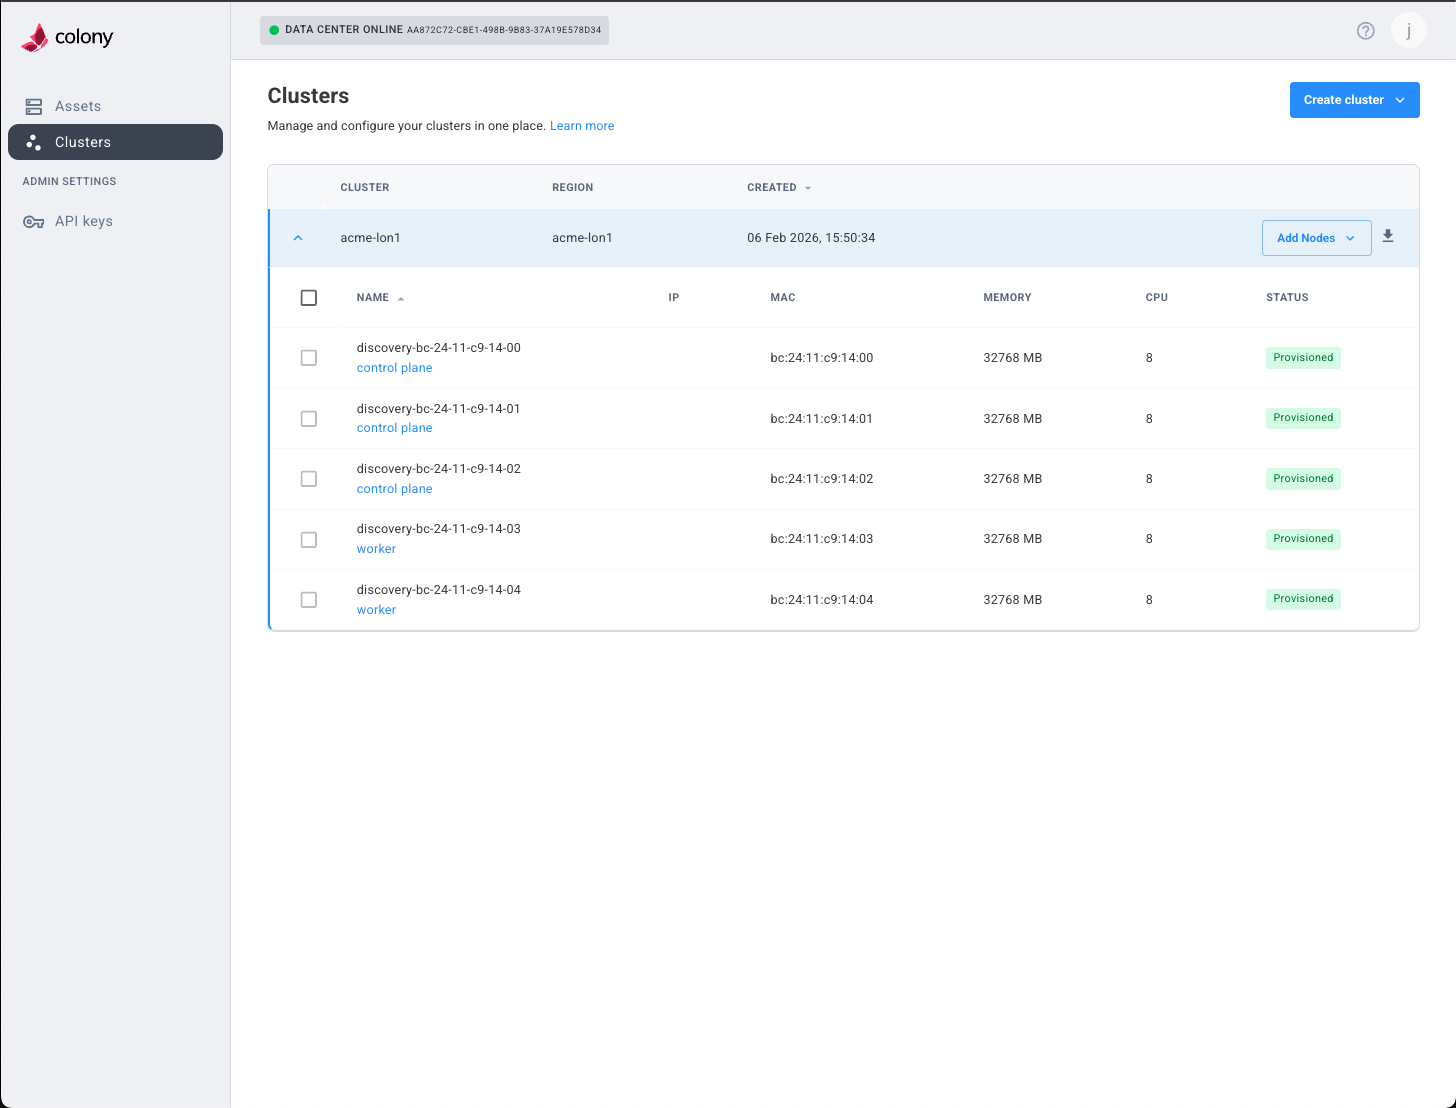This screenshot has height=1108, width=1456.
Task: Open the Assets section in the sidebar
Action: [77, 105]
